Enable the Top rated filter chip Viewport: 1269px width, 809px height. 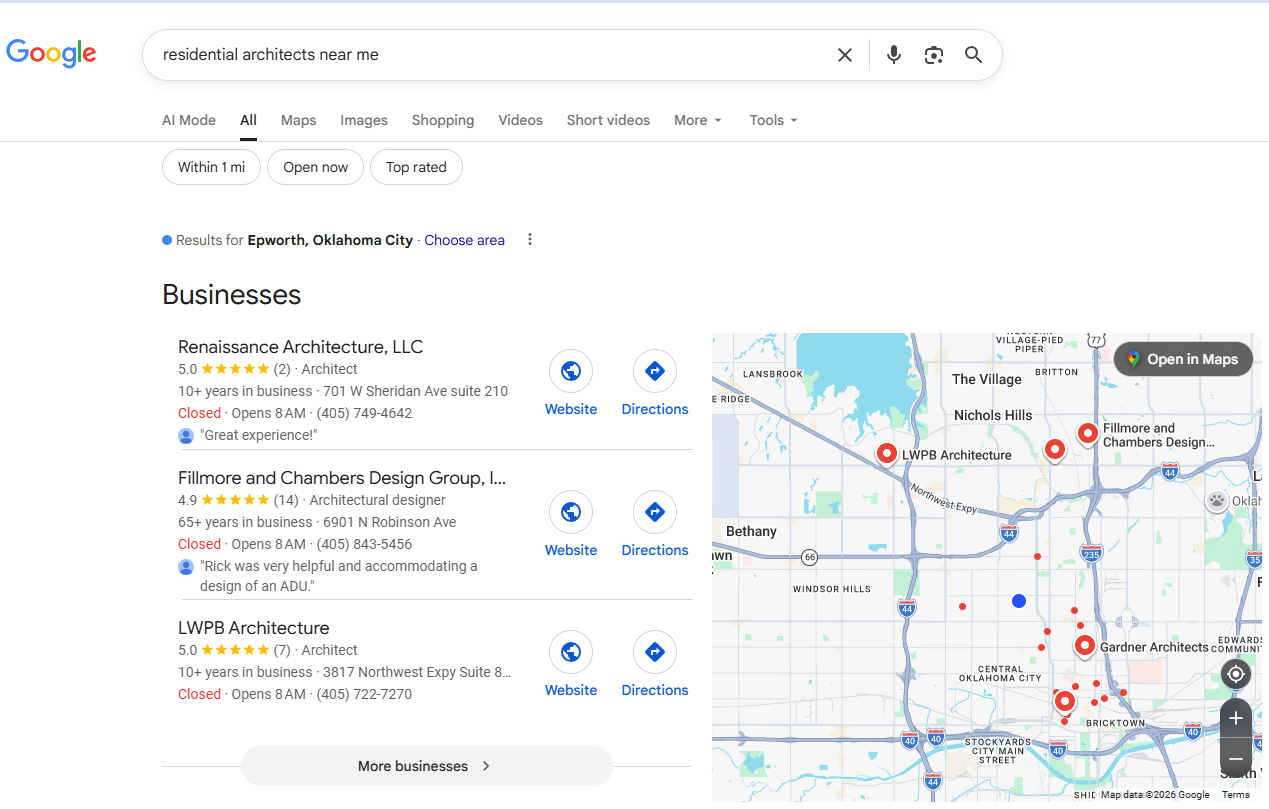(416, 167)
